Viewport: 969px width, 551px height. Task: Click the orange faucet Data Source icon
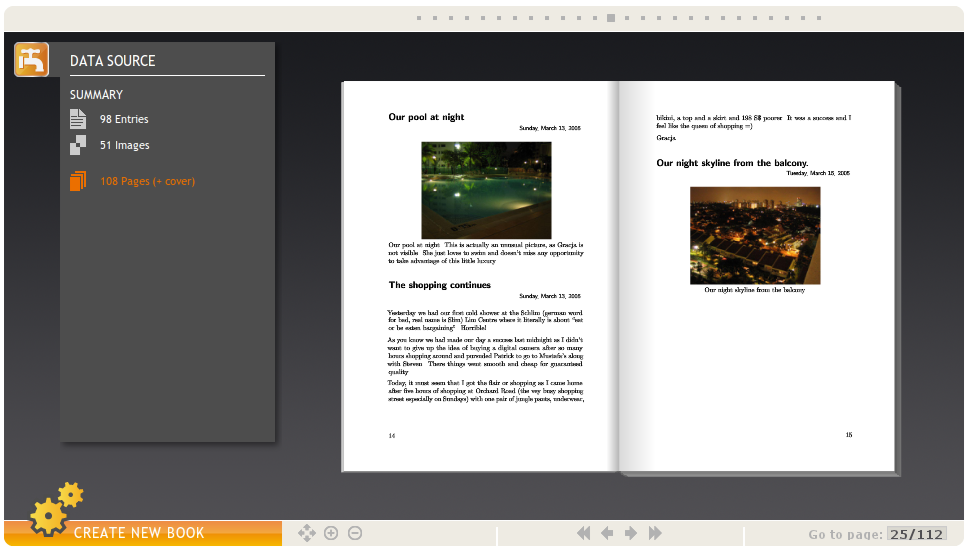[x=32, y=60]
